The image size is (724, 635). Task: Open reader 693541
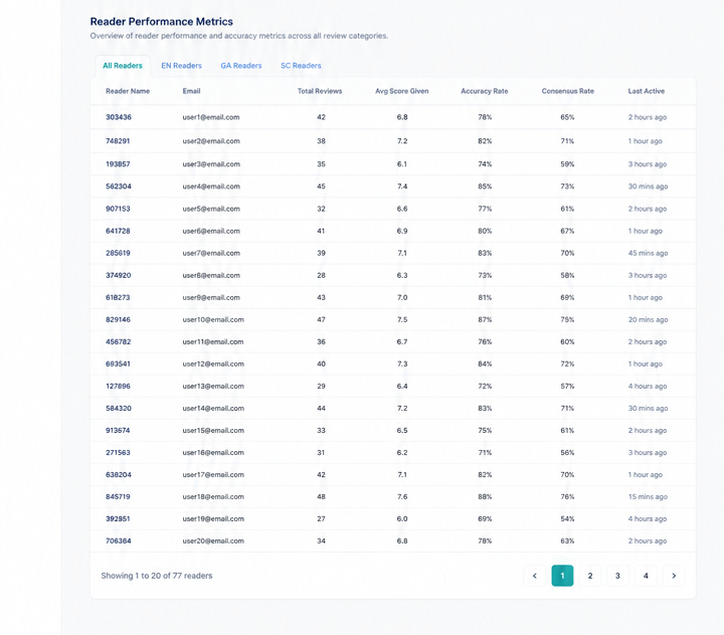[x=118, y=364]
